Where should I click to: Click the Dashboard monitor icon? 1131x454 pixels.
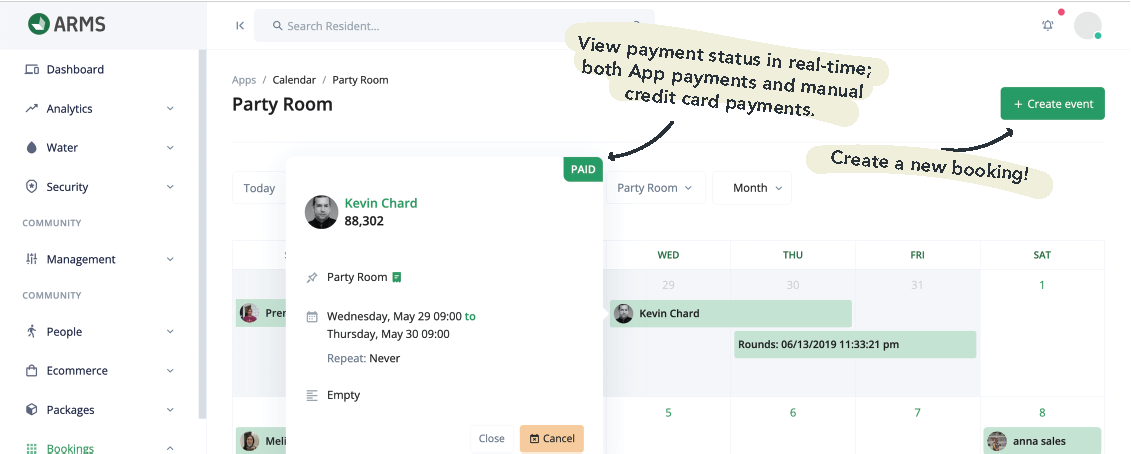click(31, 69)
